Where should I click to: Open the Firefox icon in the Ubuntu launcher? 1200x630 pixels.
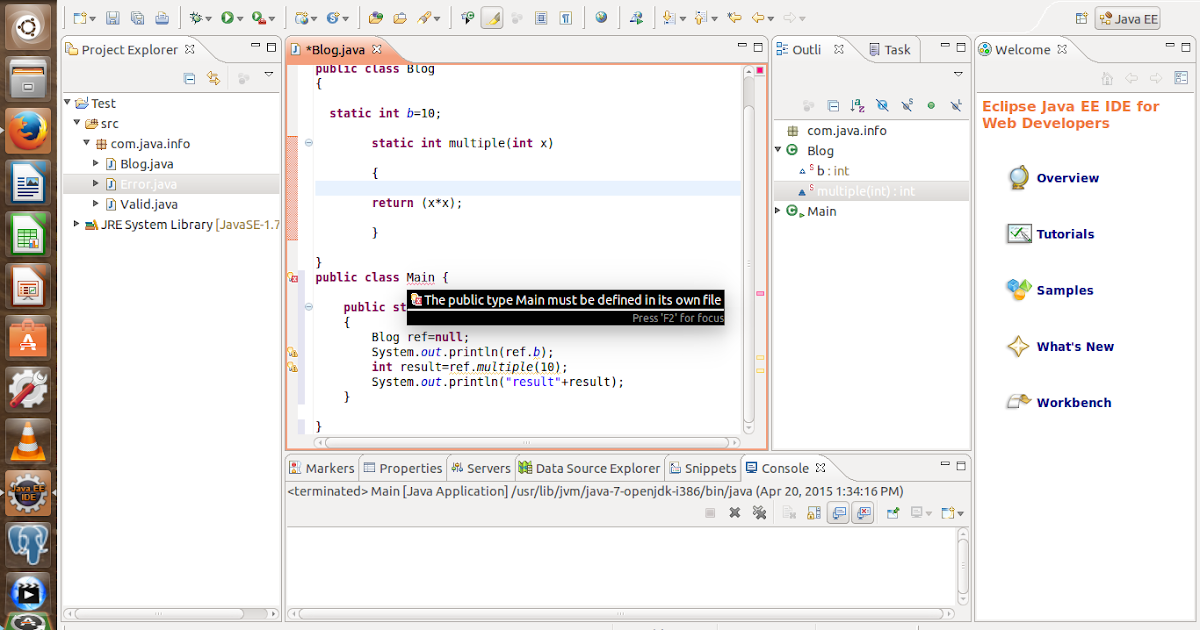[28, 130]
